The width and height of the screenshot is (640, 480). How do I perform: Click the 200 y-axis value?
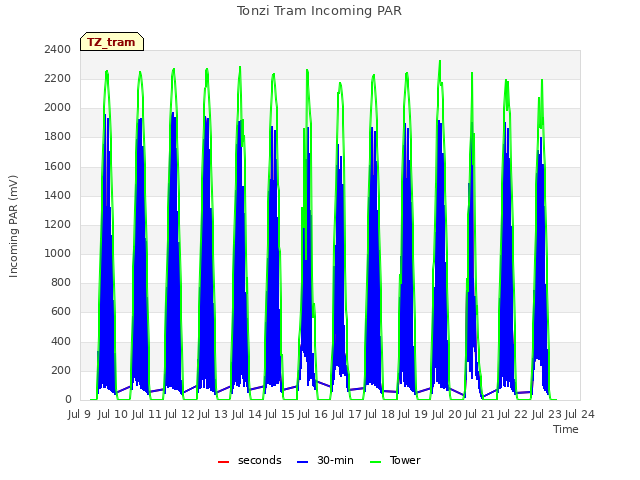61,371
